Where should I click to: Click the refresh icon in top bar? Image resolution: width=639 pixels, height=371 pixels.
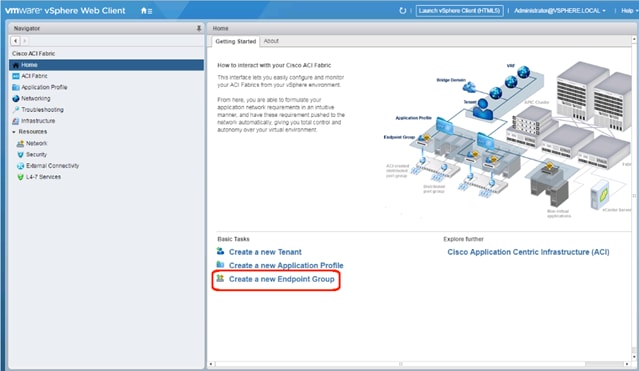click(402, 11)
